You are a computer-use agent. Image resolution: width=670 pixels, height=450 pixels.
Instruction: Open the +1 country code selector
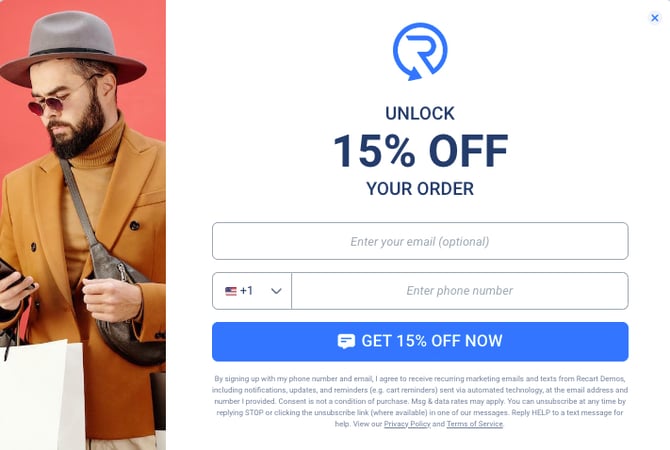point(252,291)
